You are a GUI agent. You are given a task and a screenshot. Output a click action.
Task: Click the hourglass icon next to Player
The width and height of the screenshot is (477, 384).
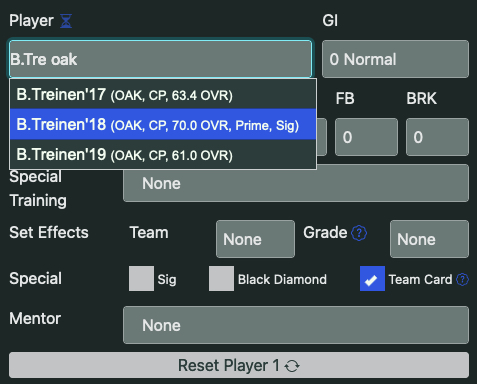click(x=66, y=21)
